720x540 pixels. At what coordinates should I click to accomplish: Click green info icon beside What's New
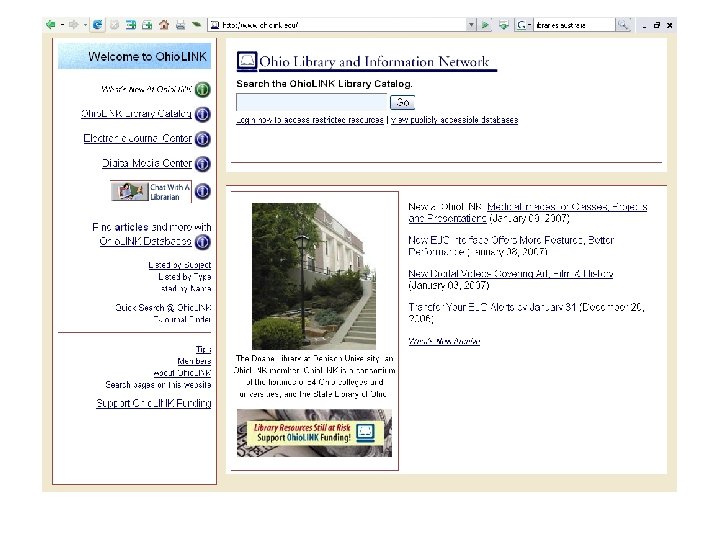[x=202, y=89]
